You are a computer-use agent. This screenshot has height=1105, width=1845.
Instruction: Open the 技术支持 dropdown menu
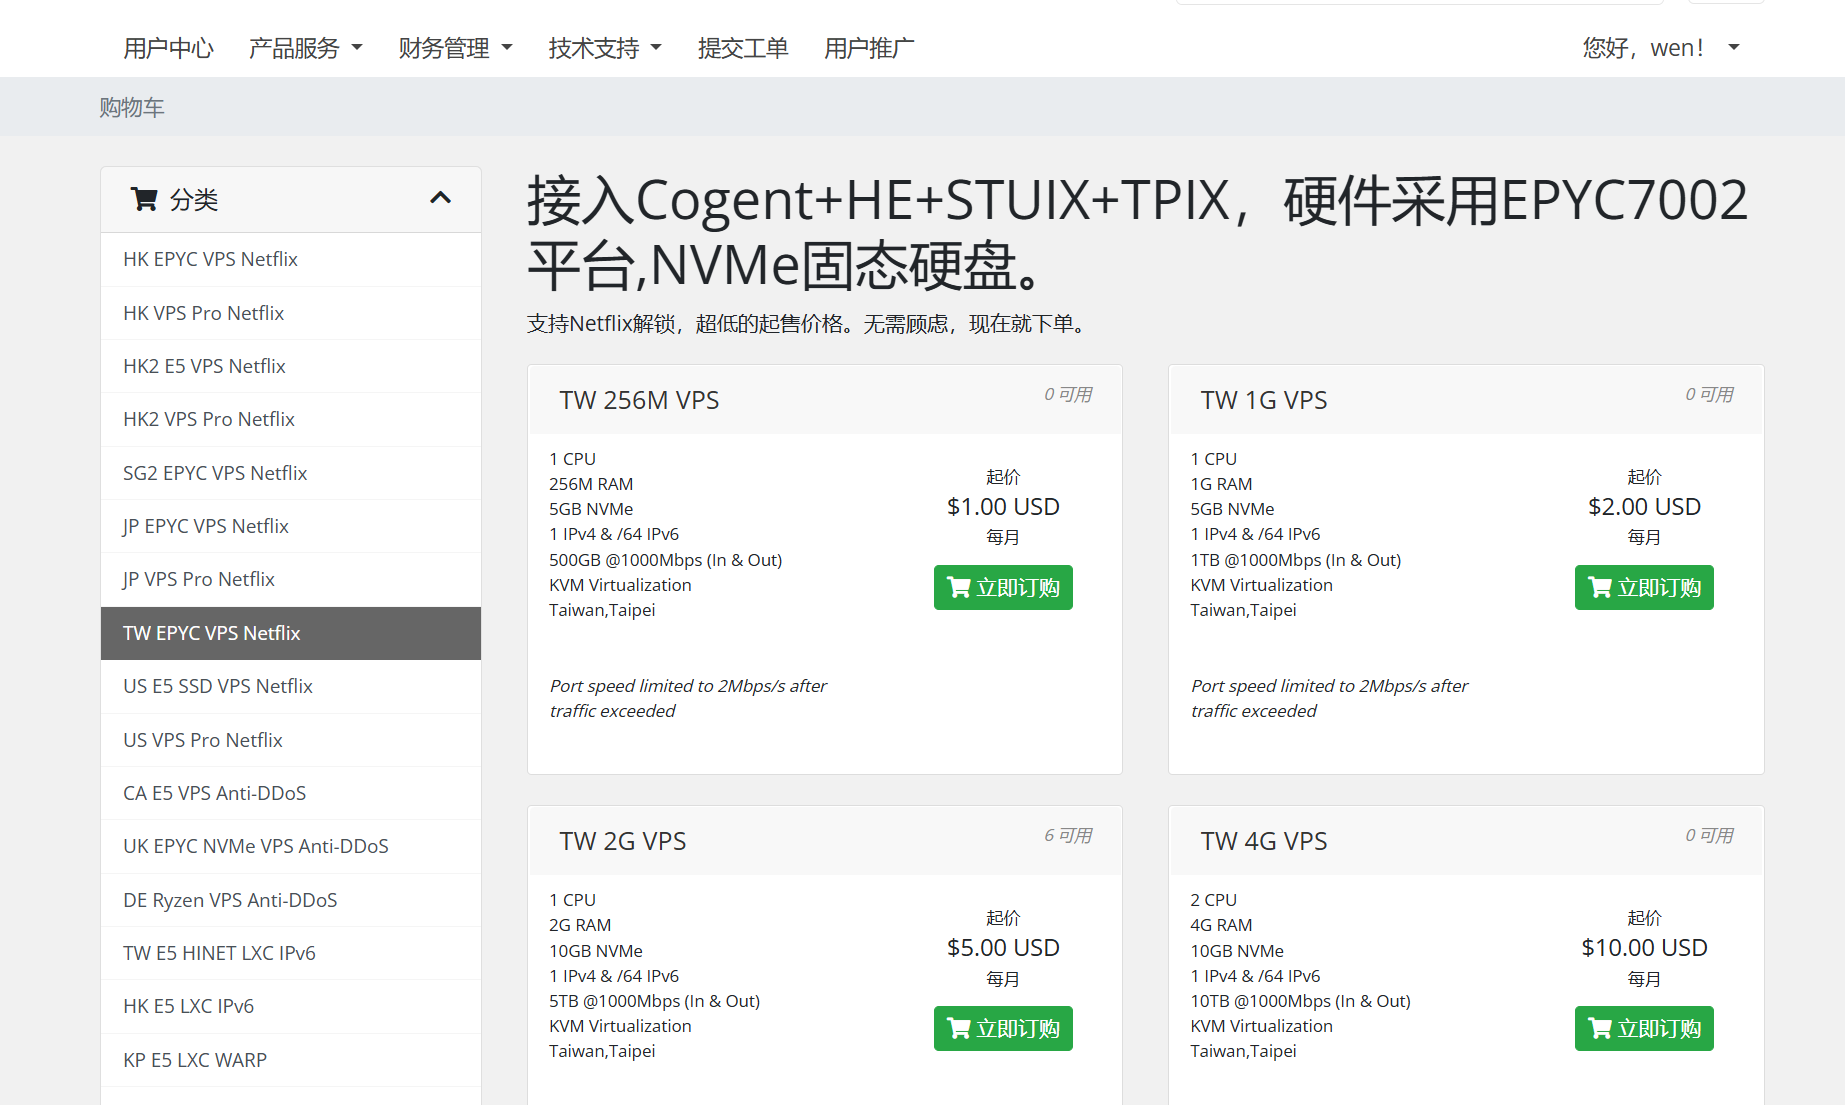click(604, 48)
